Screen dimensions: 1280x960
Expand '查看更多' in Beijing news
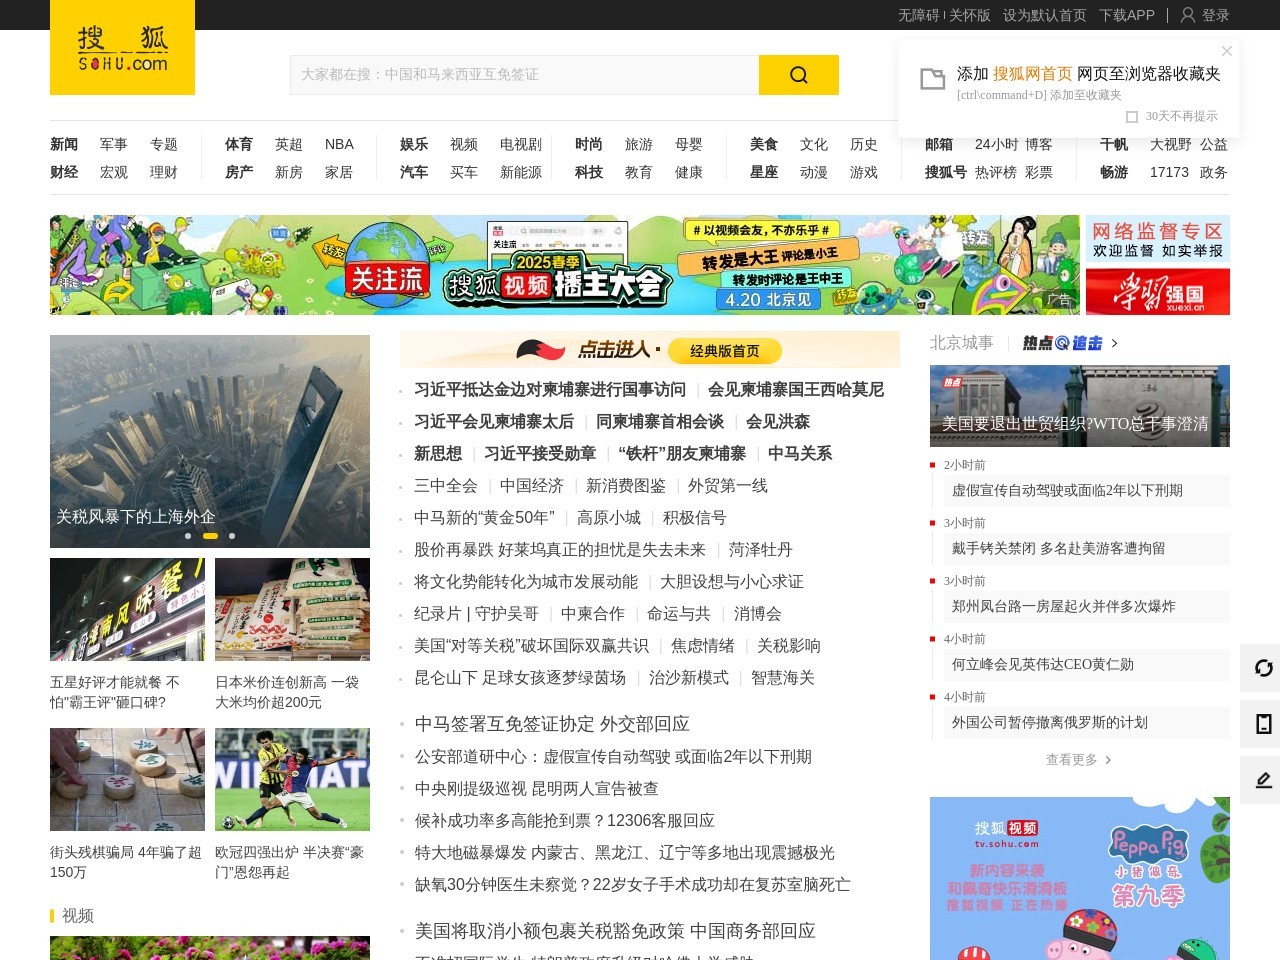(1079, 760)
